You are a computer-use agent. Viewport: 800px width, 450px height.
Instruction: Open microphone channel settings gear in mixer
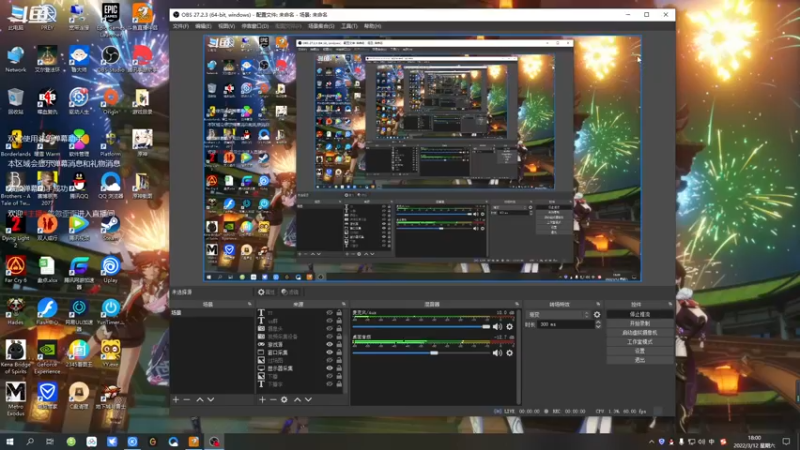click(509, 327)
